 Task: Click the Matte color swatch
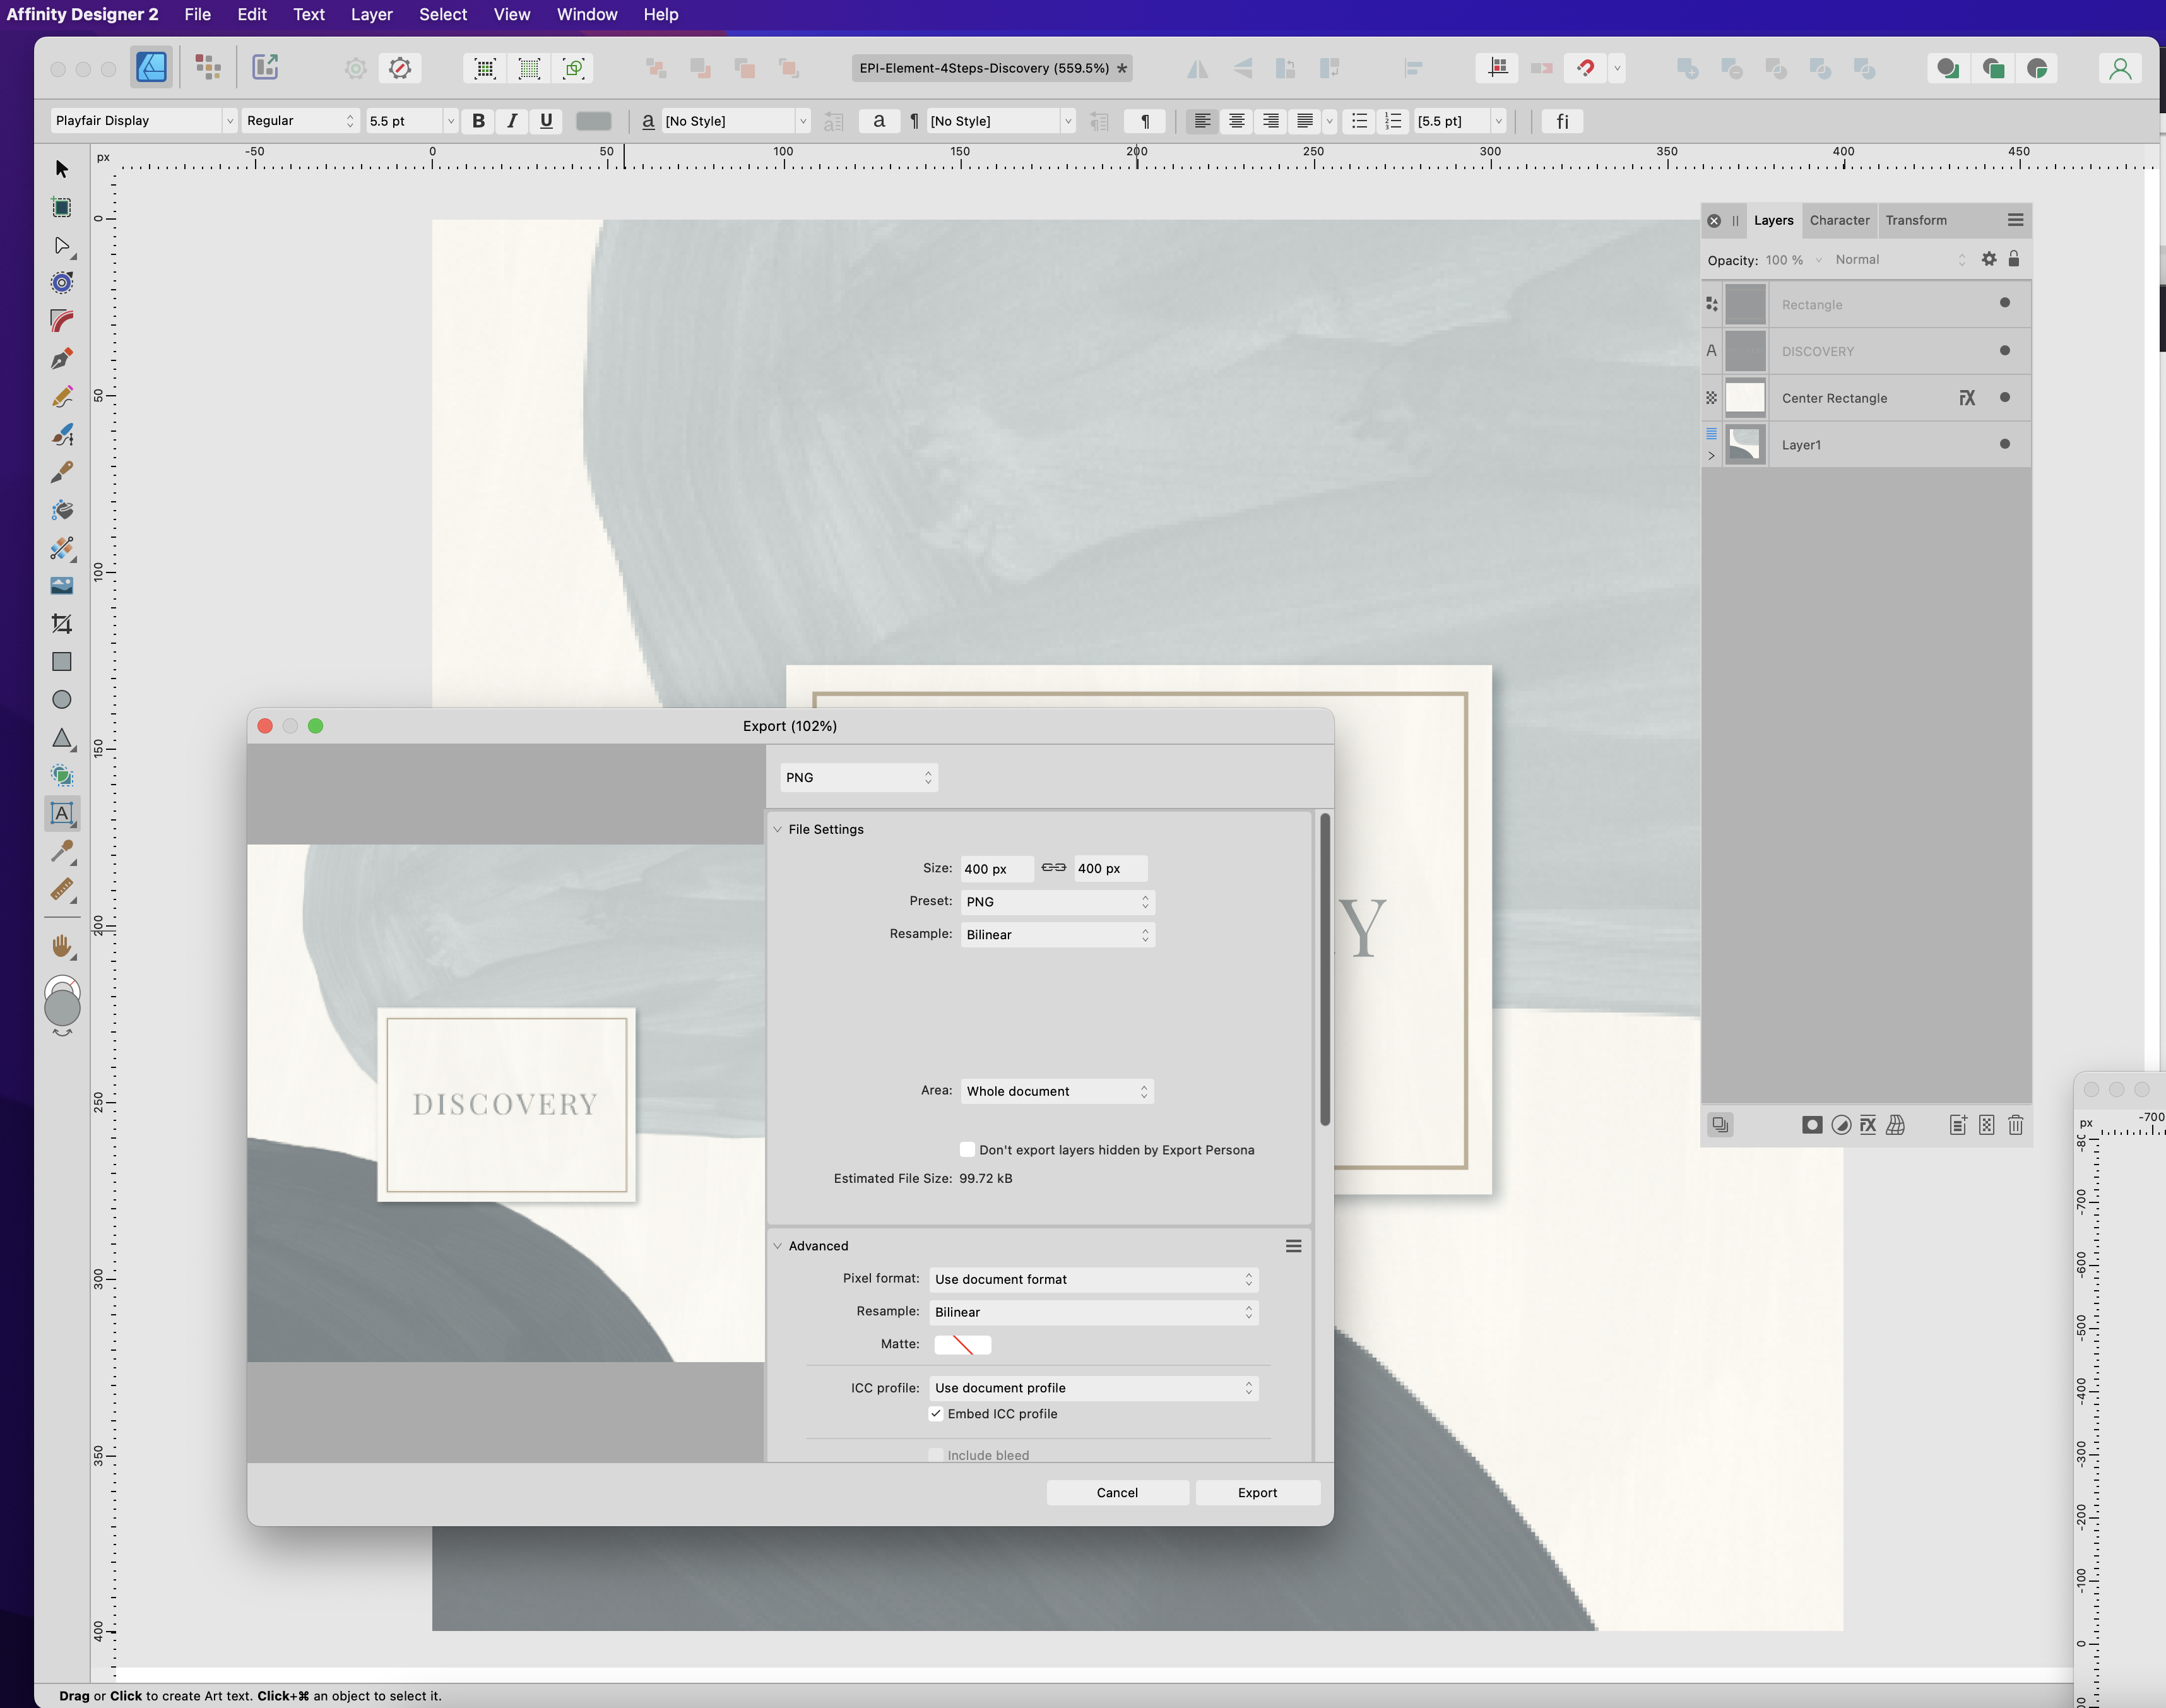[x=962, y=1345]
